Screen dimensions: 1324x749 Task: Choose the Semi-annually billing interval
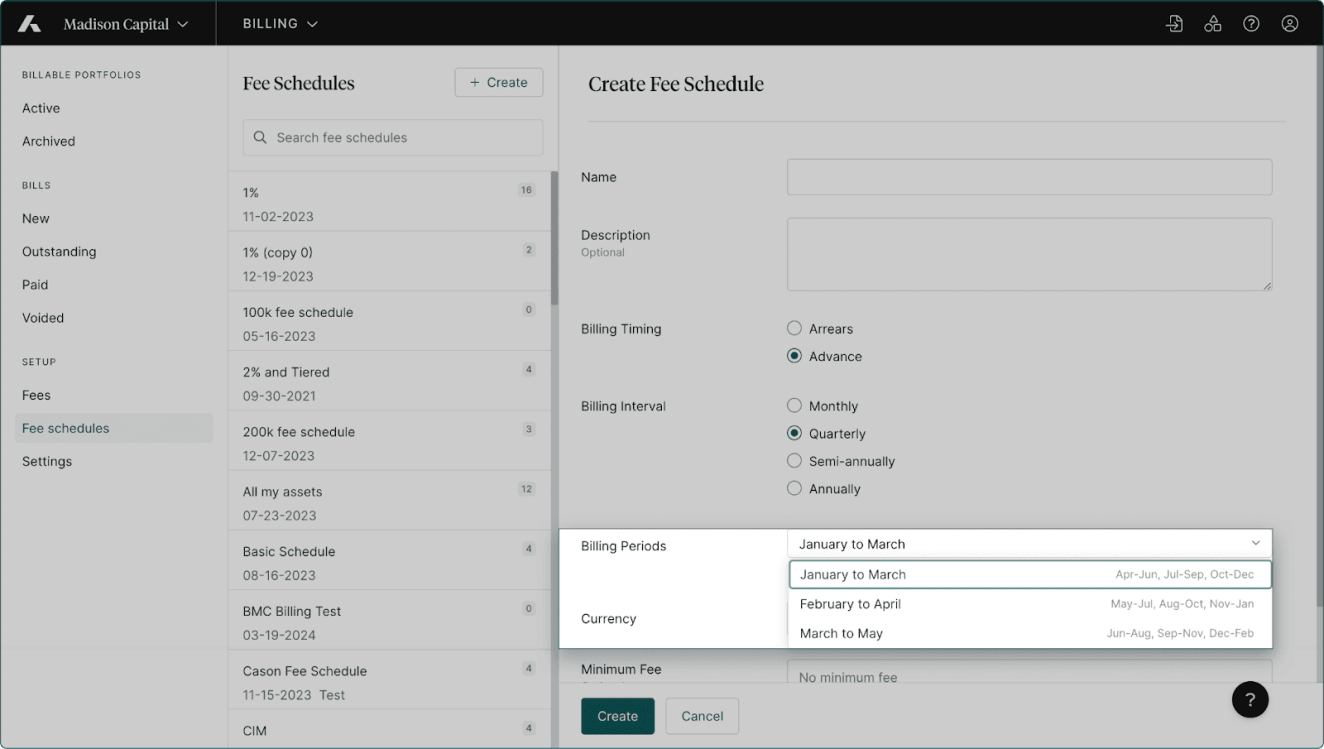794,461
